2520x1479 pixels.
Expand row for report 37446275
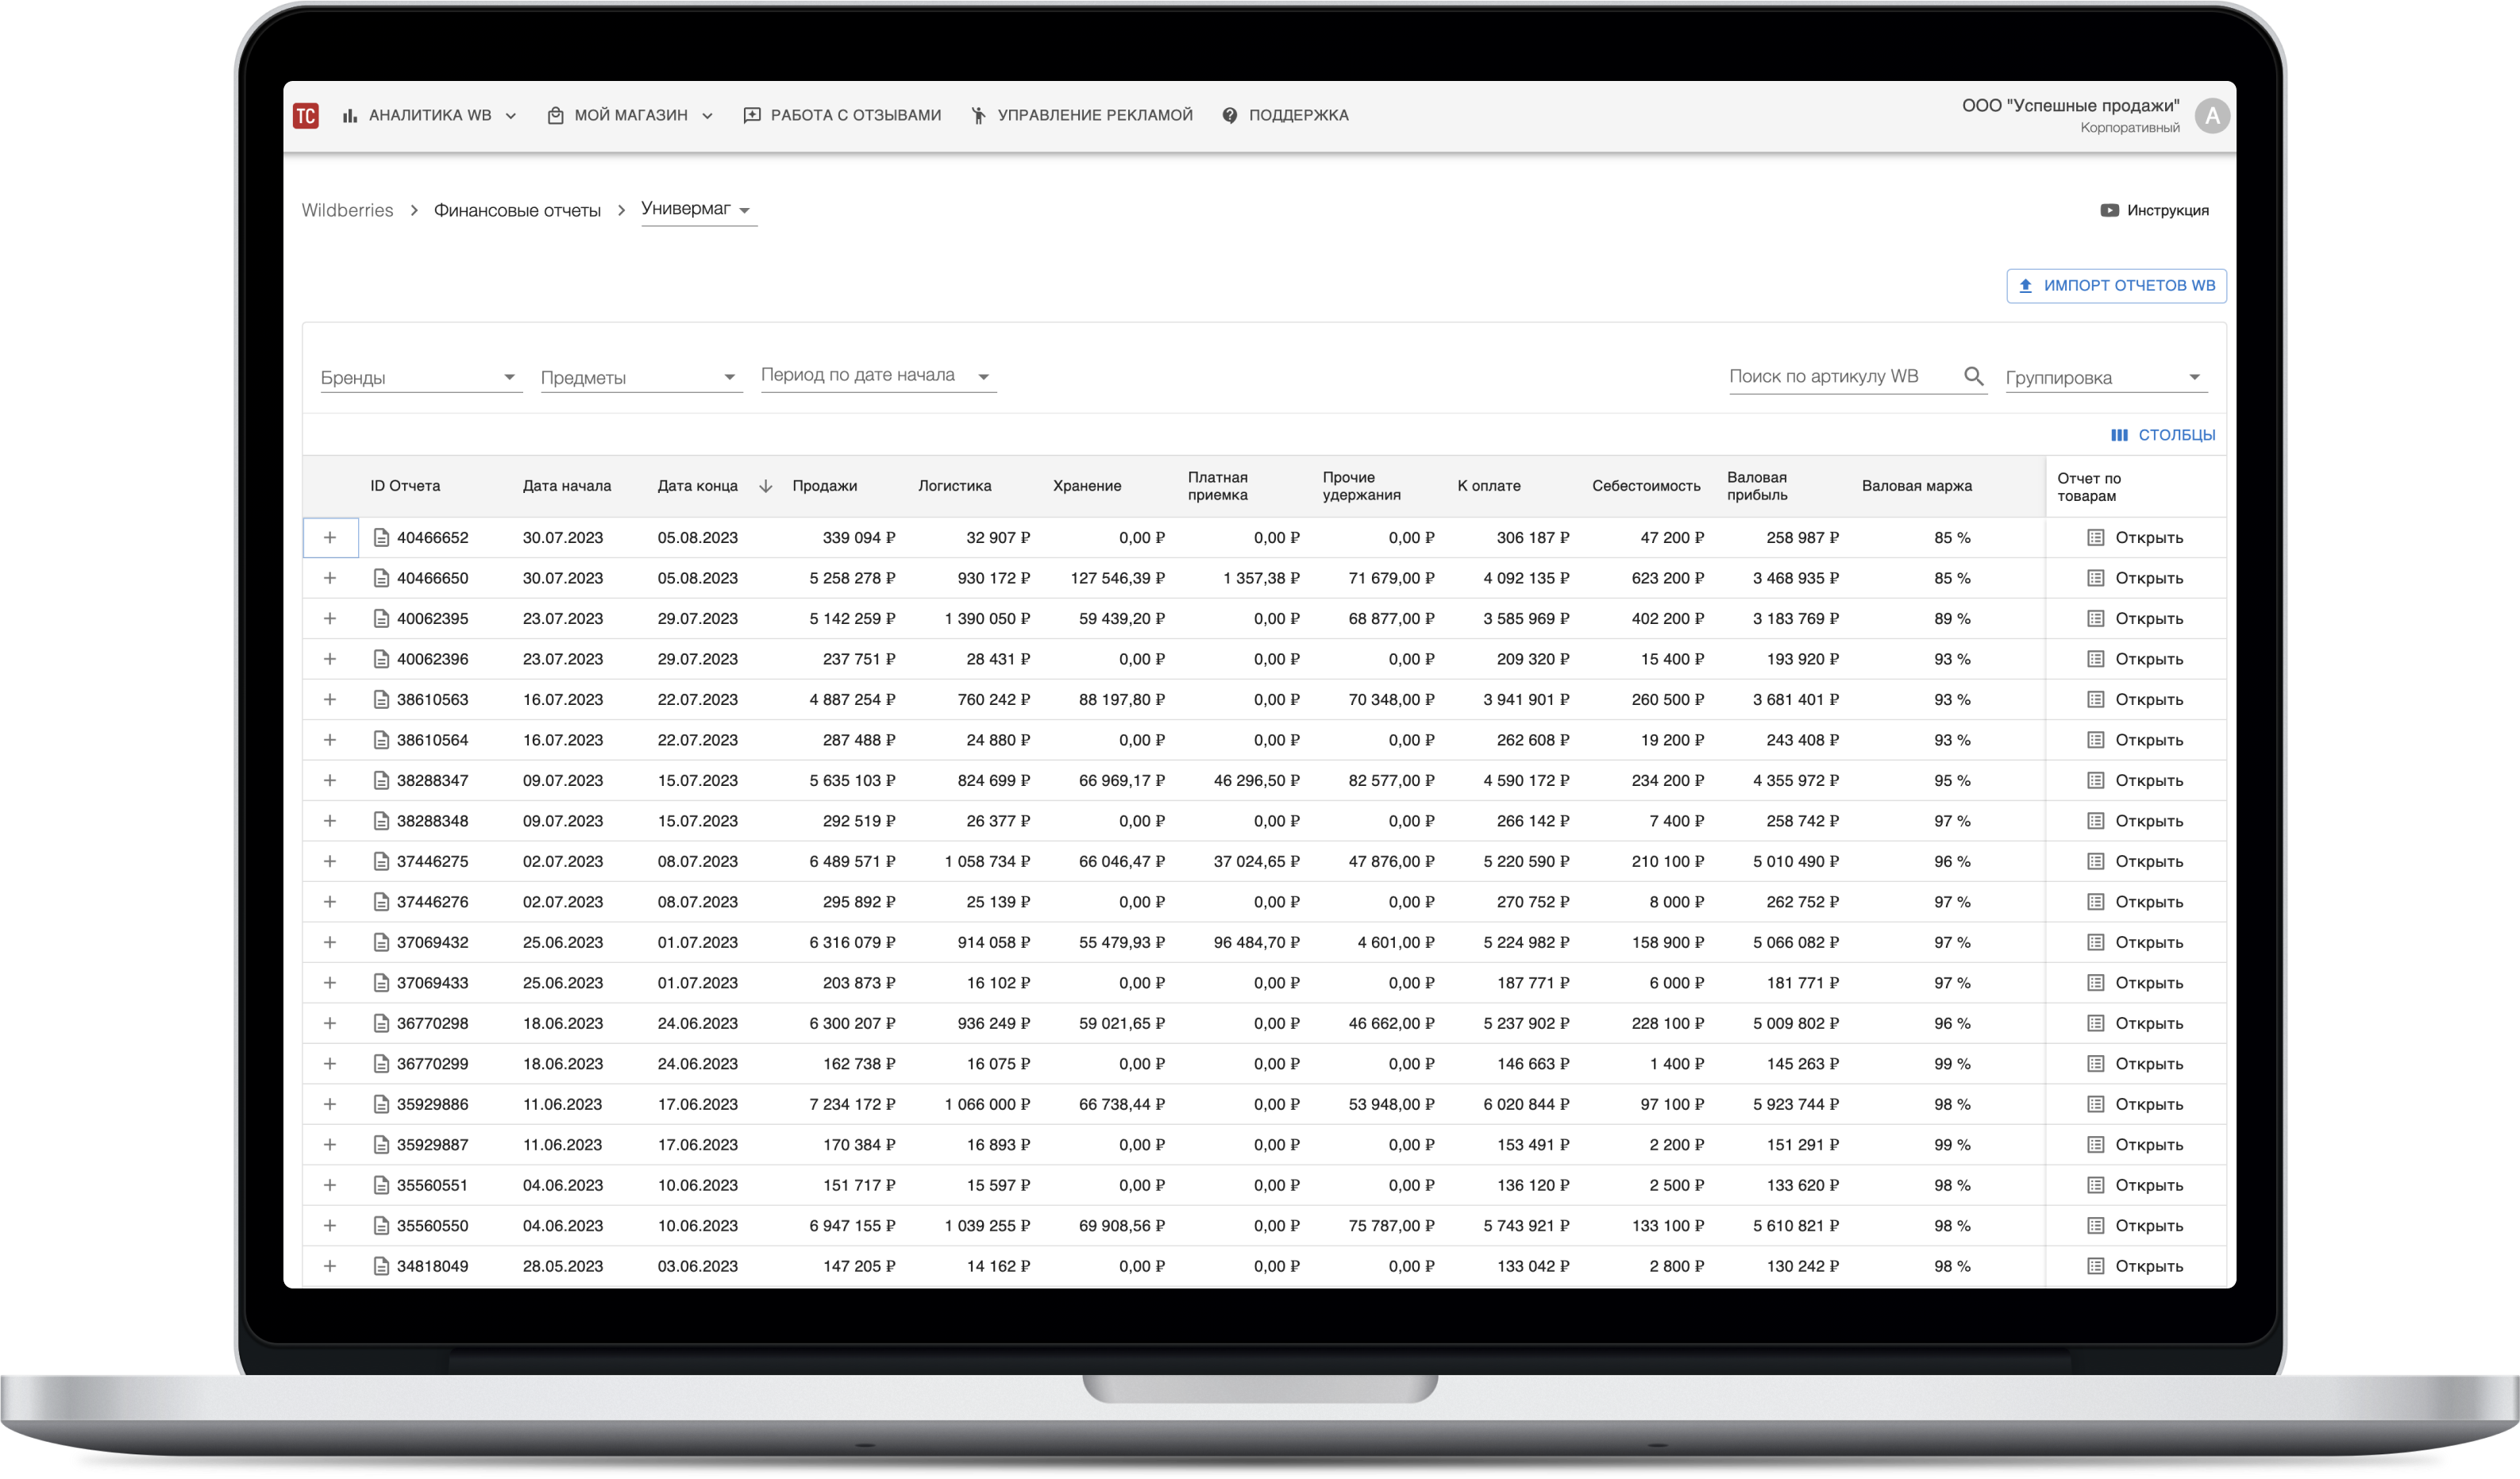pos(330,862)
